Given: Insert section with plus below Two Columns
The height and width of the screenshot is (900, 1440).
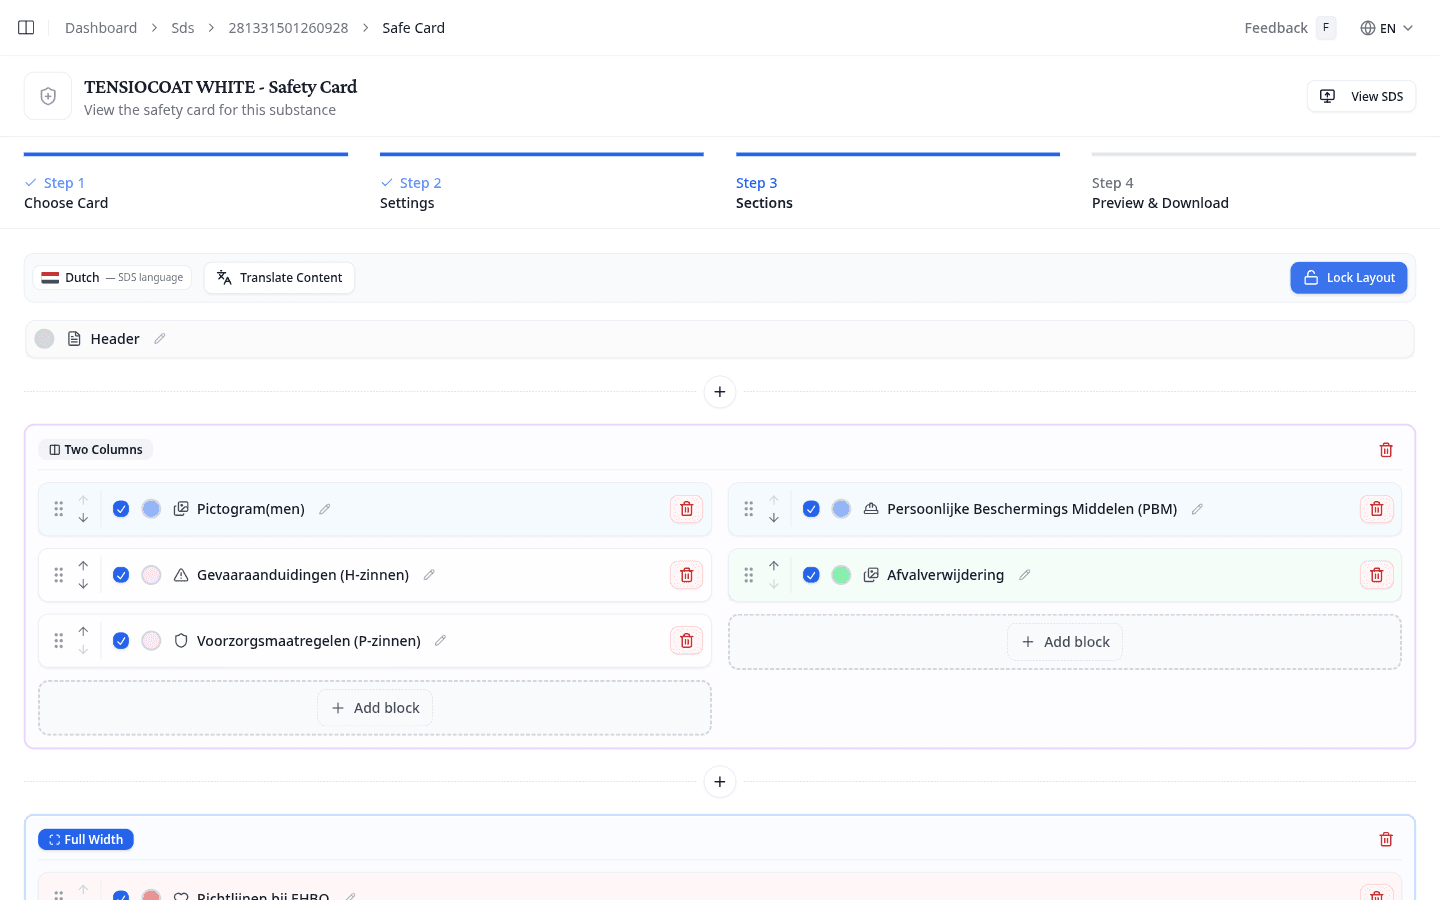Looking at the screenshot, I should 720,782.
